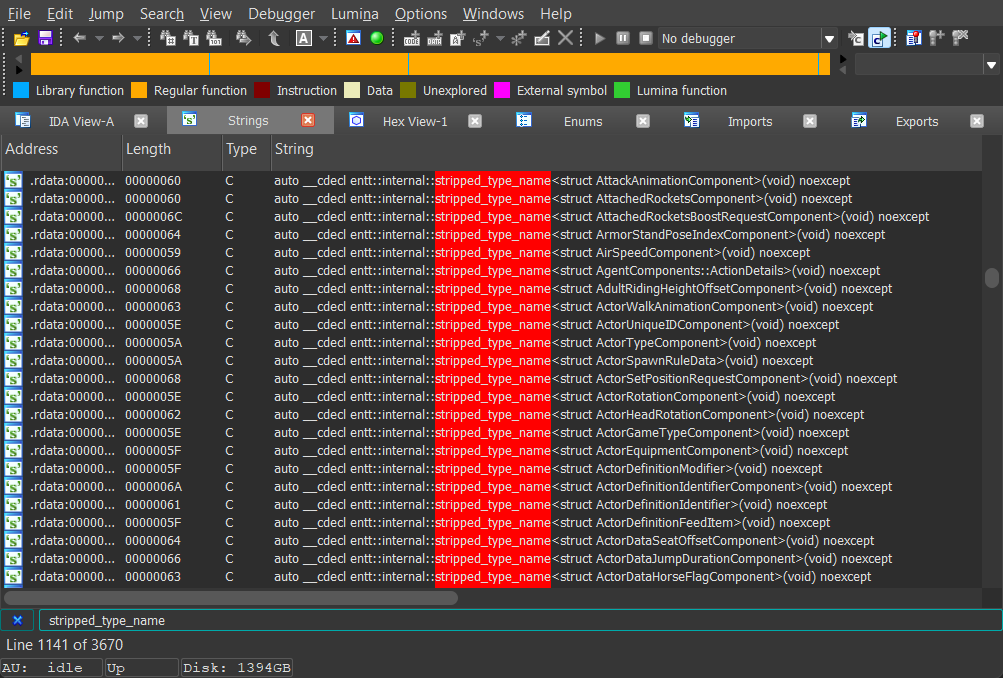
Task: Click the binoculars byte sequence search icon
Action: (214, 38)
